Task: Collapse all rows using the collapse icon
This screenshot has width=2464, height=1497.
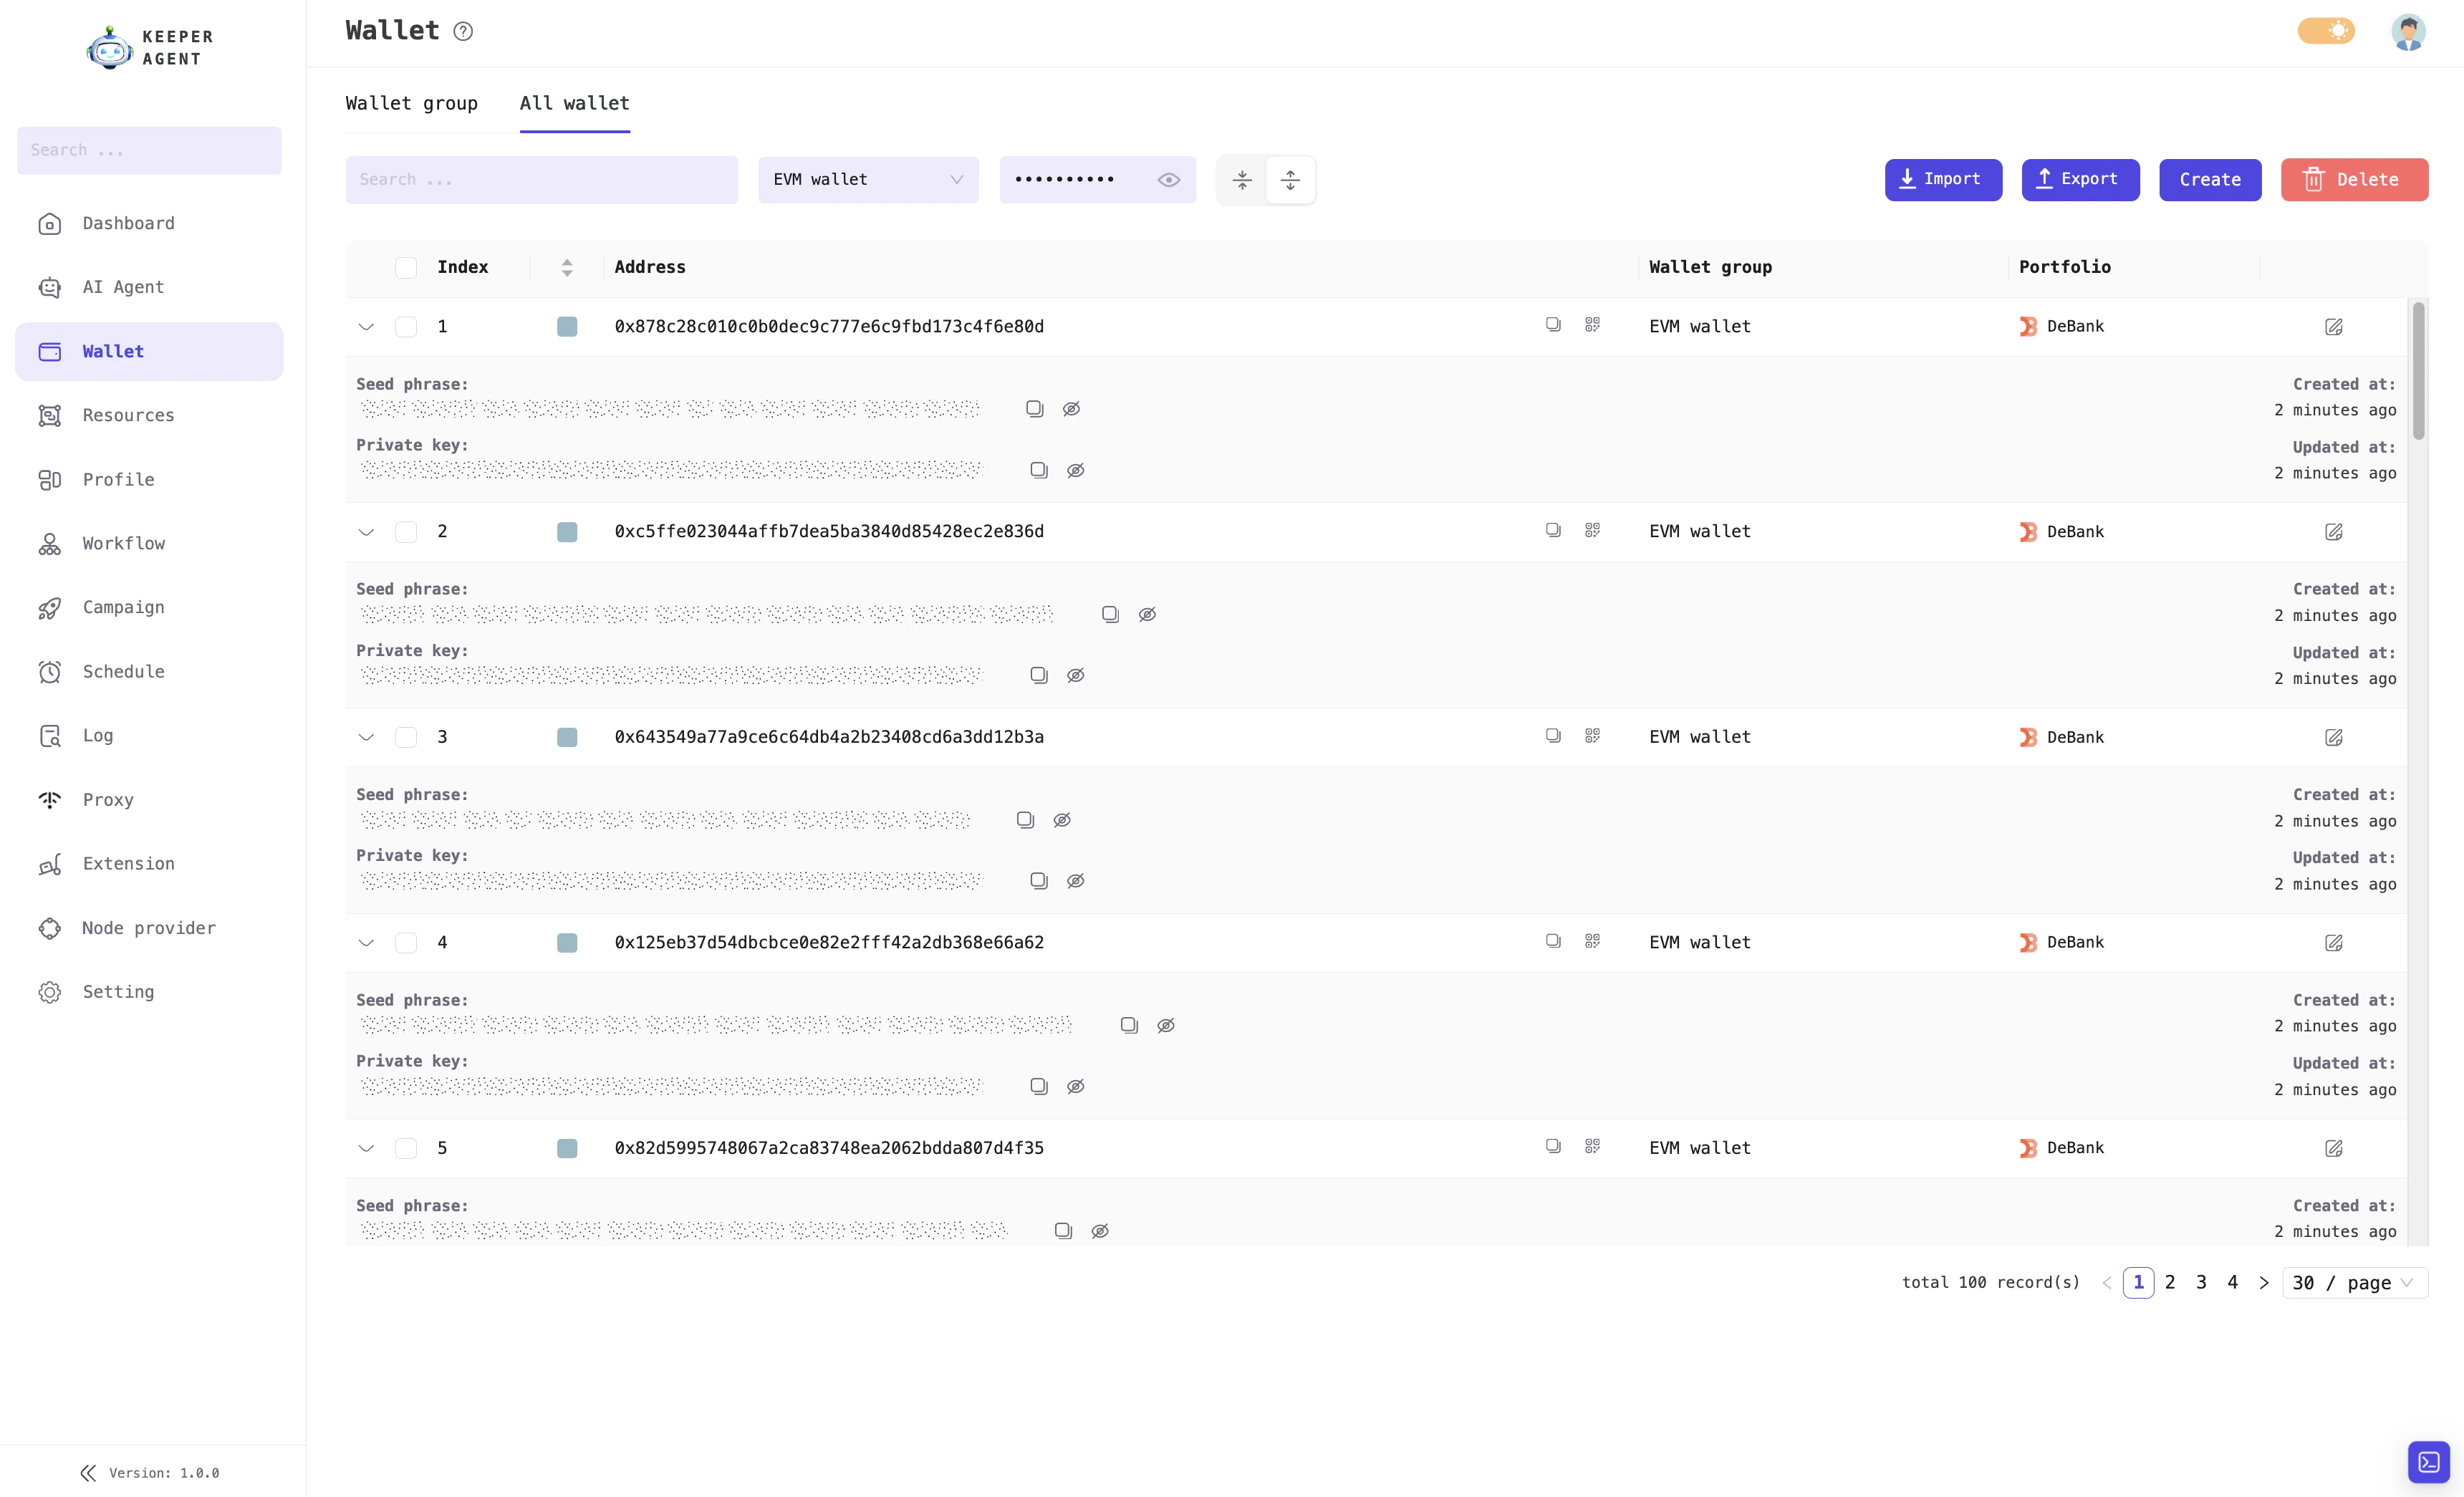Action: point(1242,180)
